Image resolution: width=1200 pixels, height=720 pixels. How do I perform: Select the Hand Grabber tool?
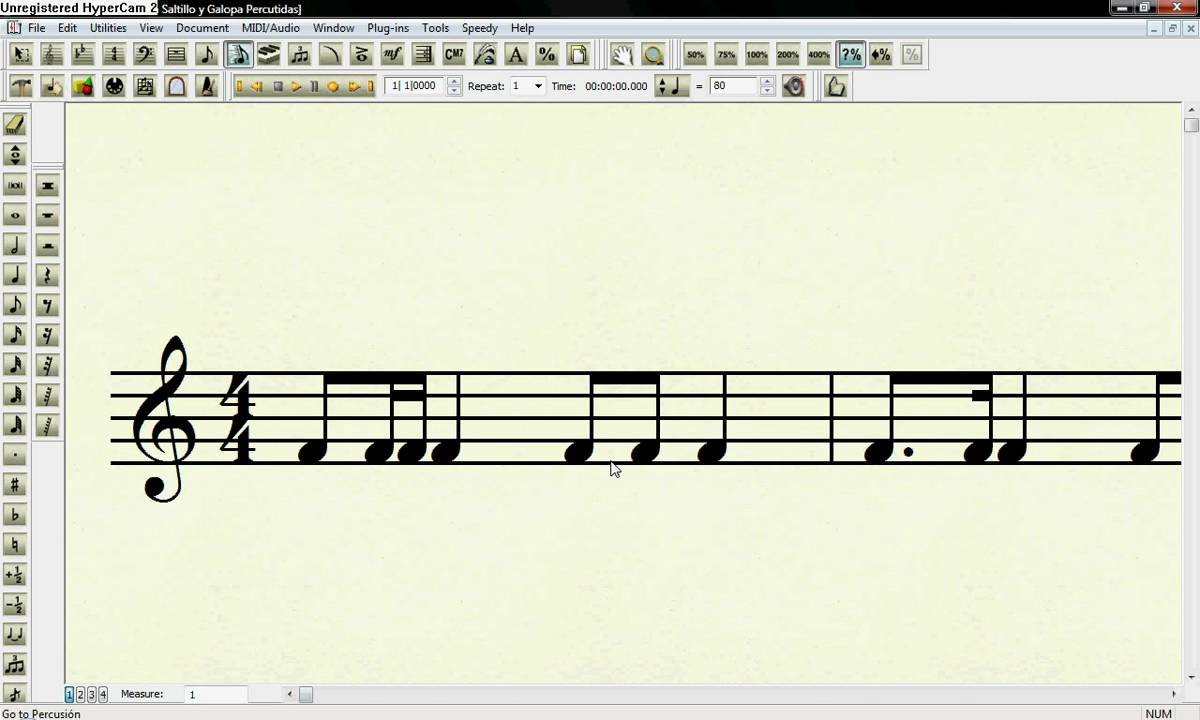coord(622,54)
